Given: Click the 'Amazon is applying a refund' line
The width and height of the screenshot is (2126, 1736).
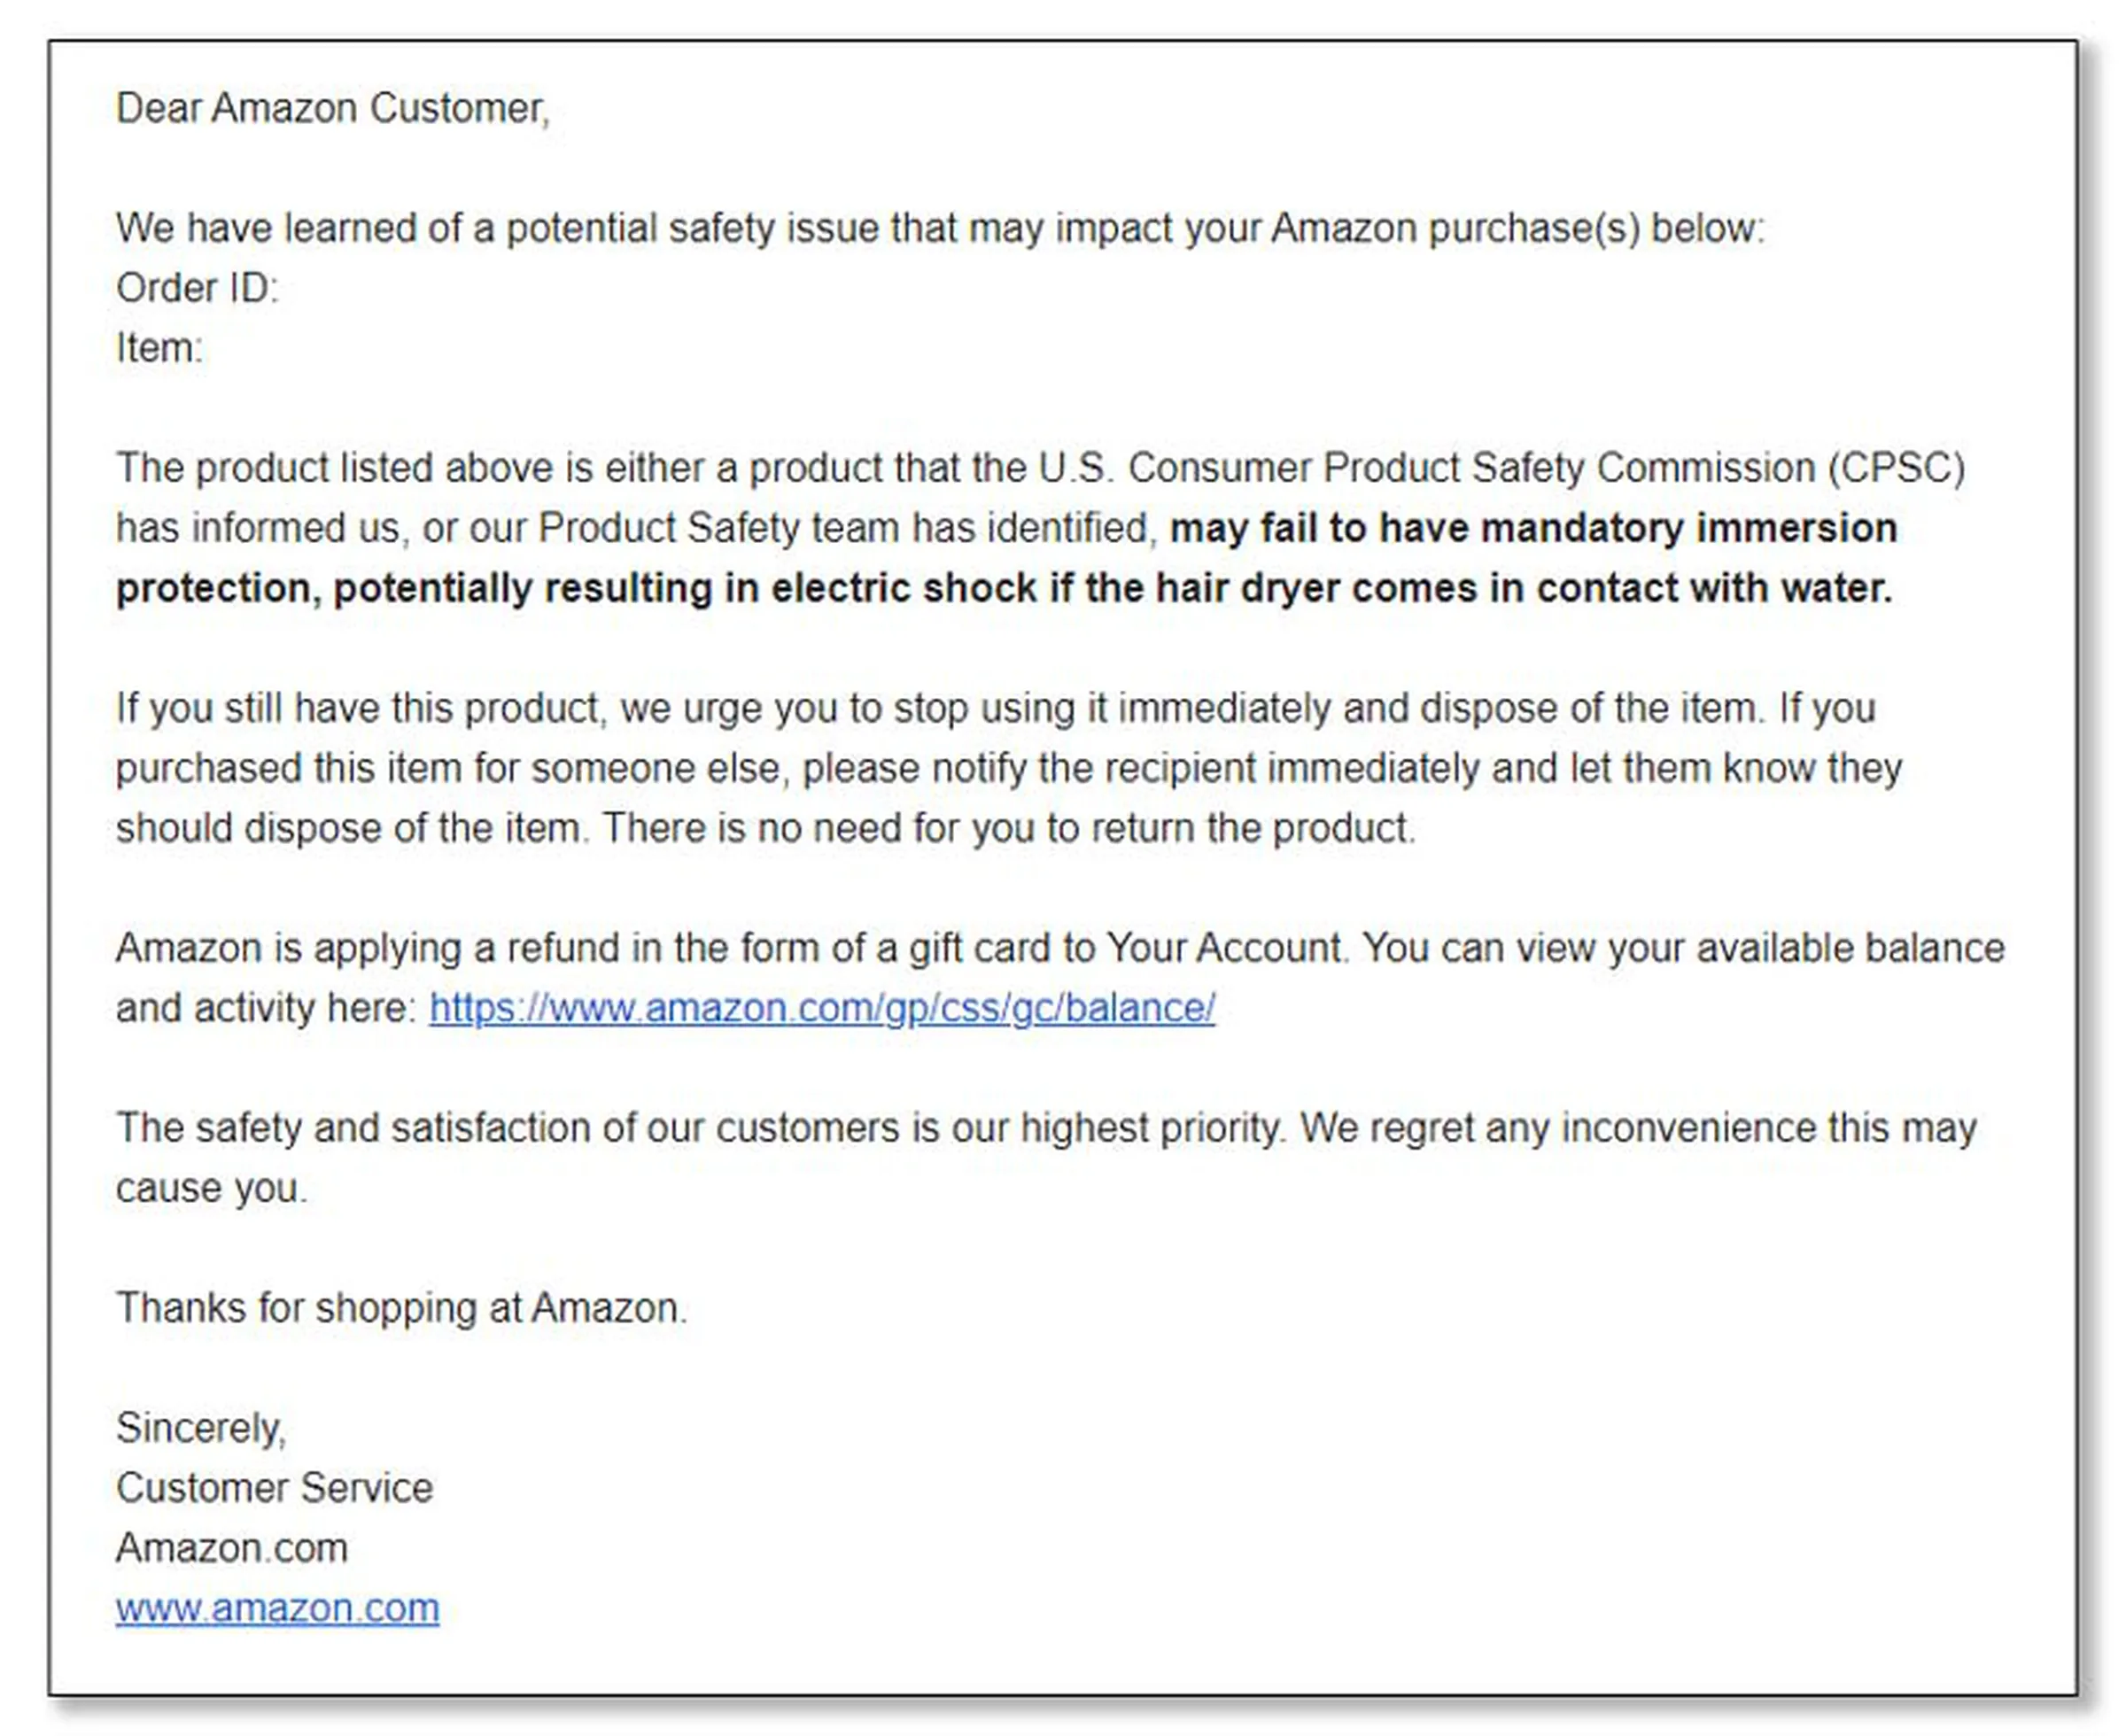Looking at the screenshot, I should tap(1060, 948).
